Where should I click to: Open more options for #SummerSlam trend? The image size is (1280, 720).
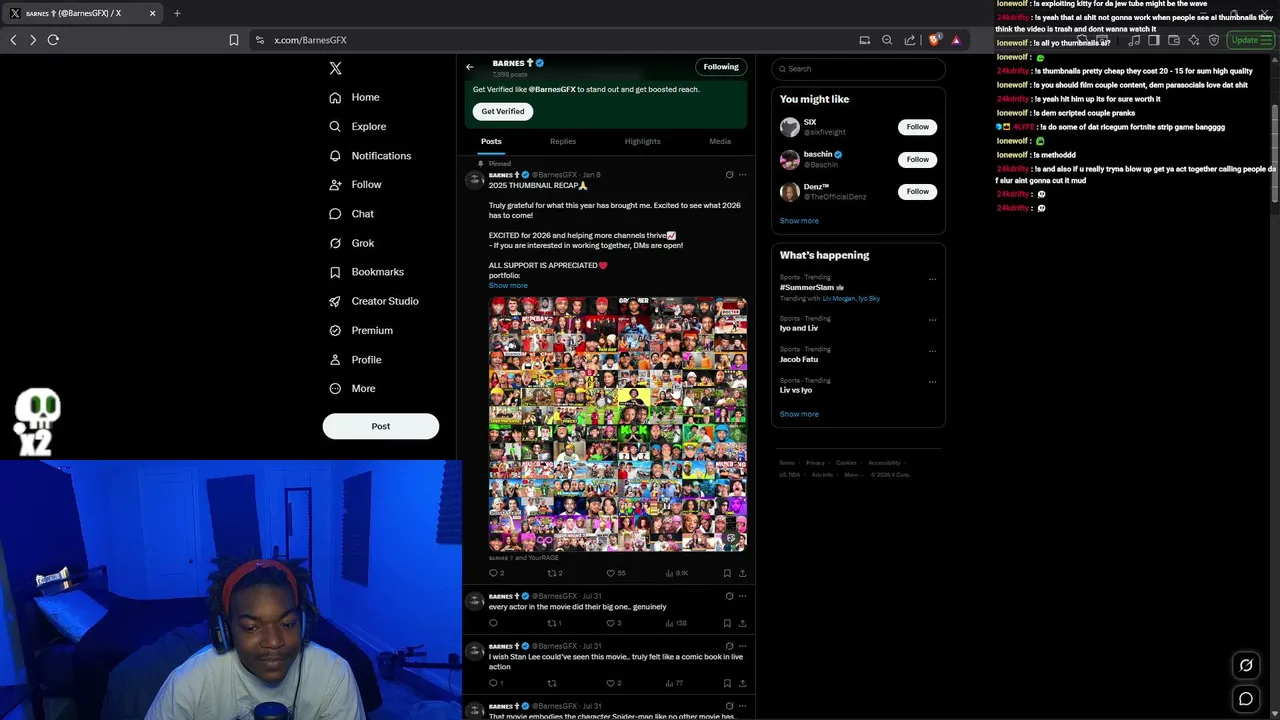point(932,280)
